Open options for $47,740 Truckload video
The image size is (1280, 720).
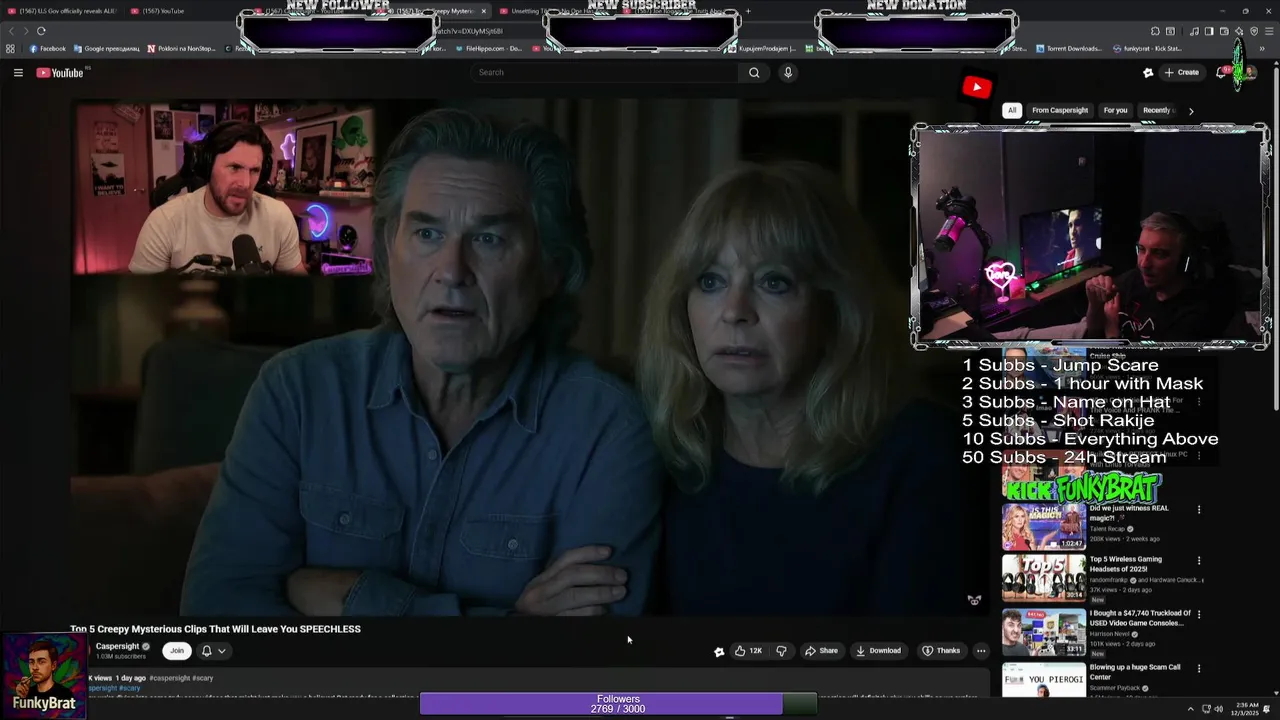click(1199, 615)
